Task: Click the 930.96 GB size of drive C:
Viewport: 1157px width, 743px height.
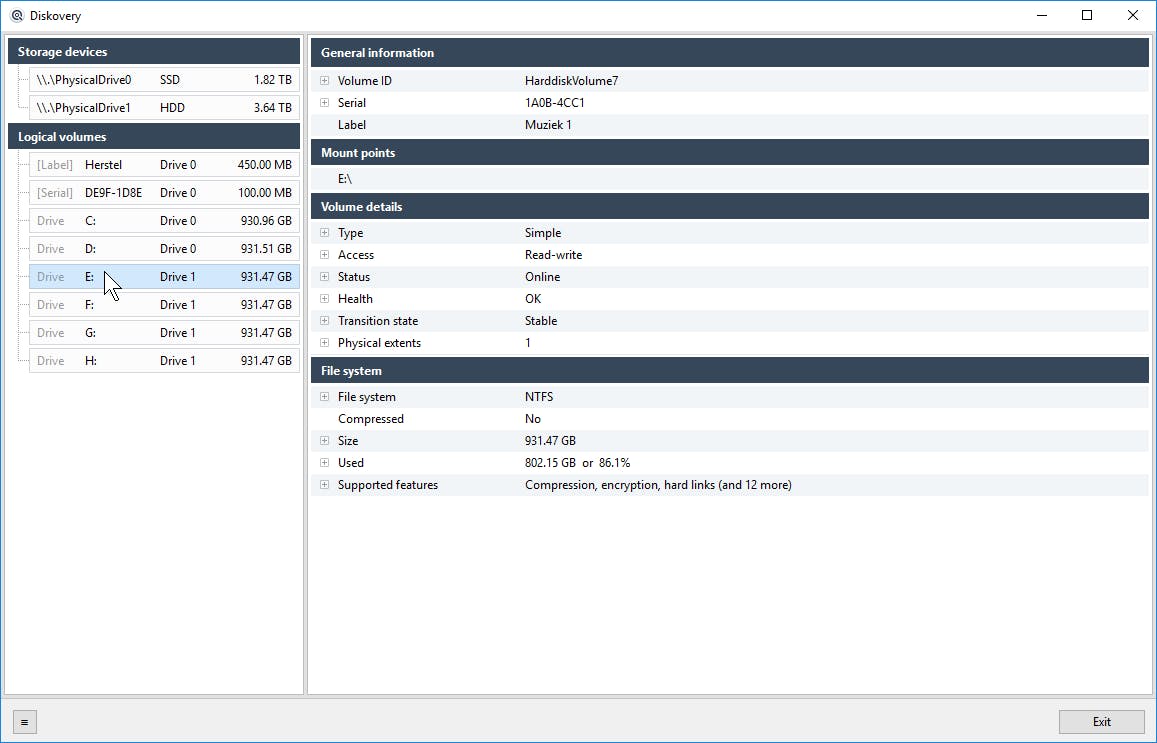Action: [266, 221]
